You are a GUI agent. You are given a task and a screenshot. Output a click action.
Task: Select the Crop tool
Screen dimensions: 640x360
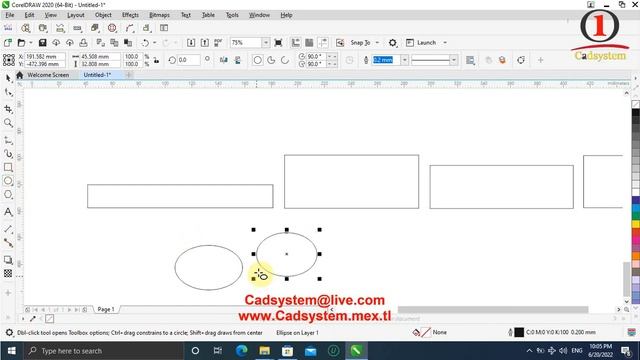tap(8, 109)
